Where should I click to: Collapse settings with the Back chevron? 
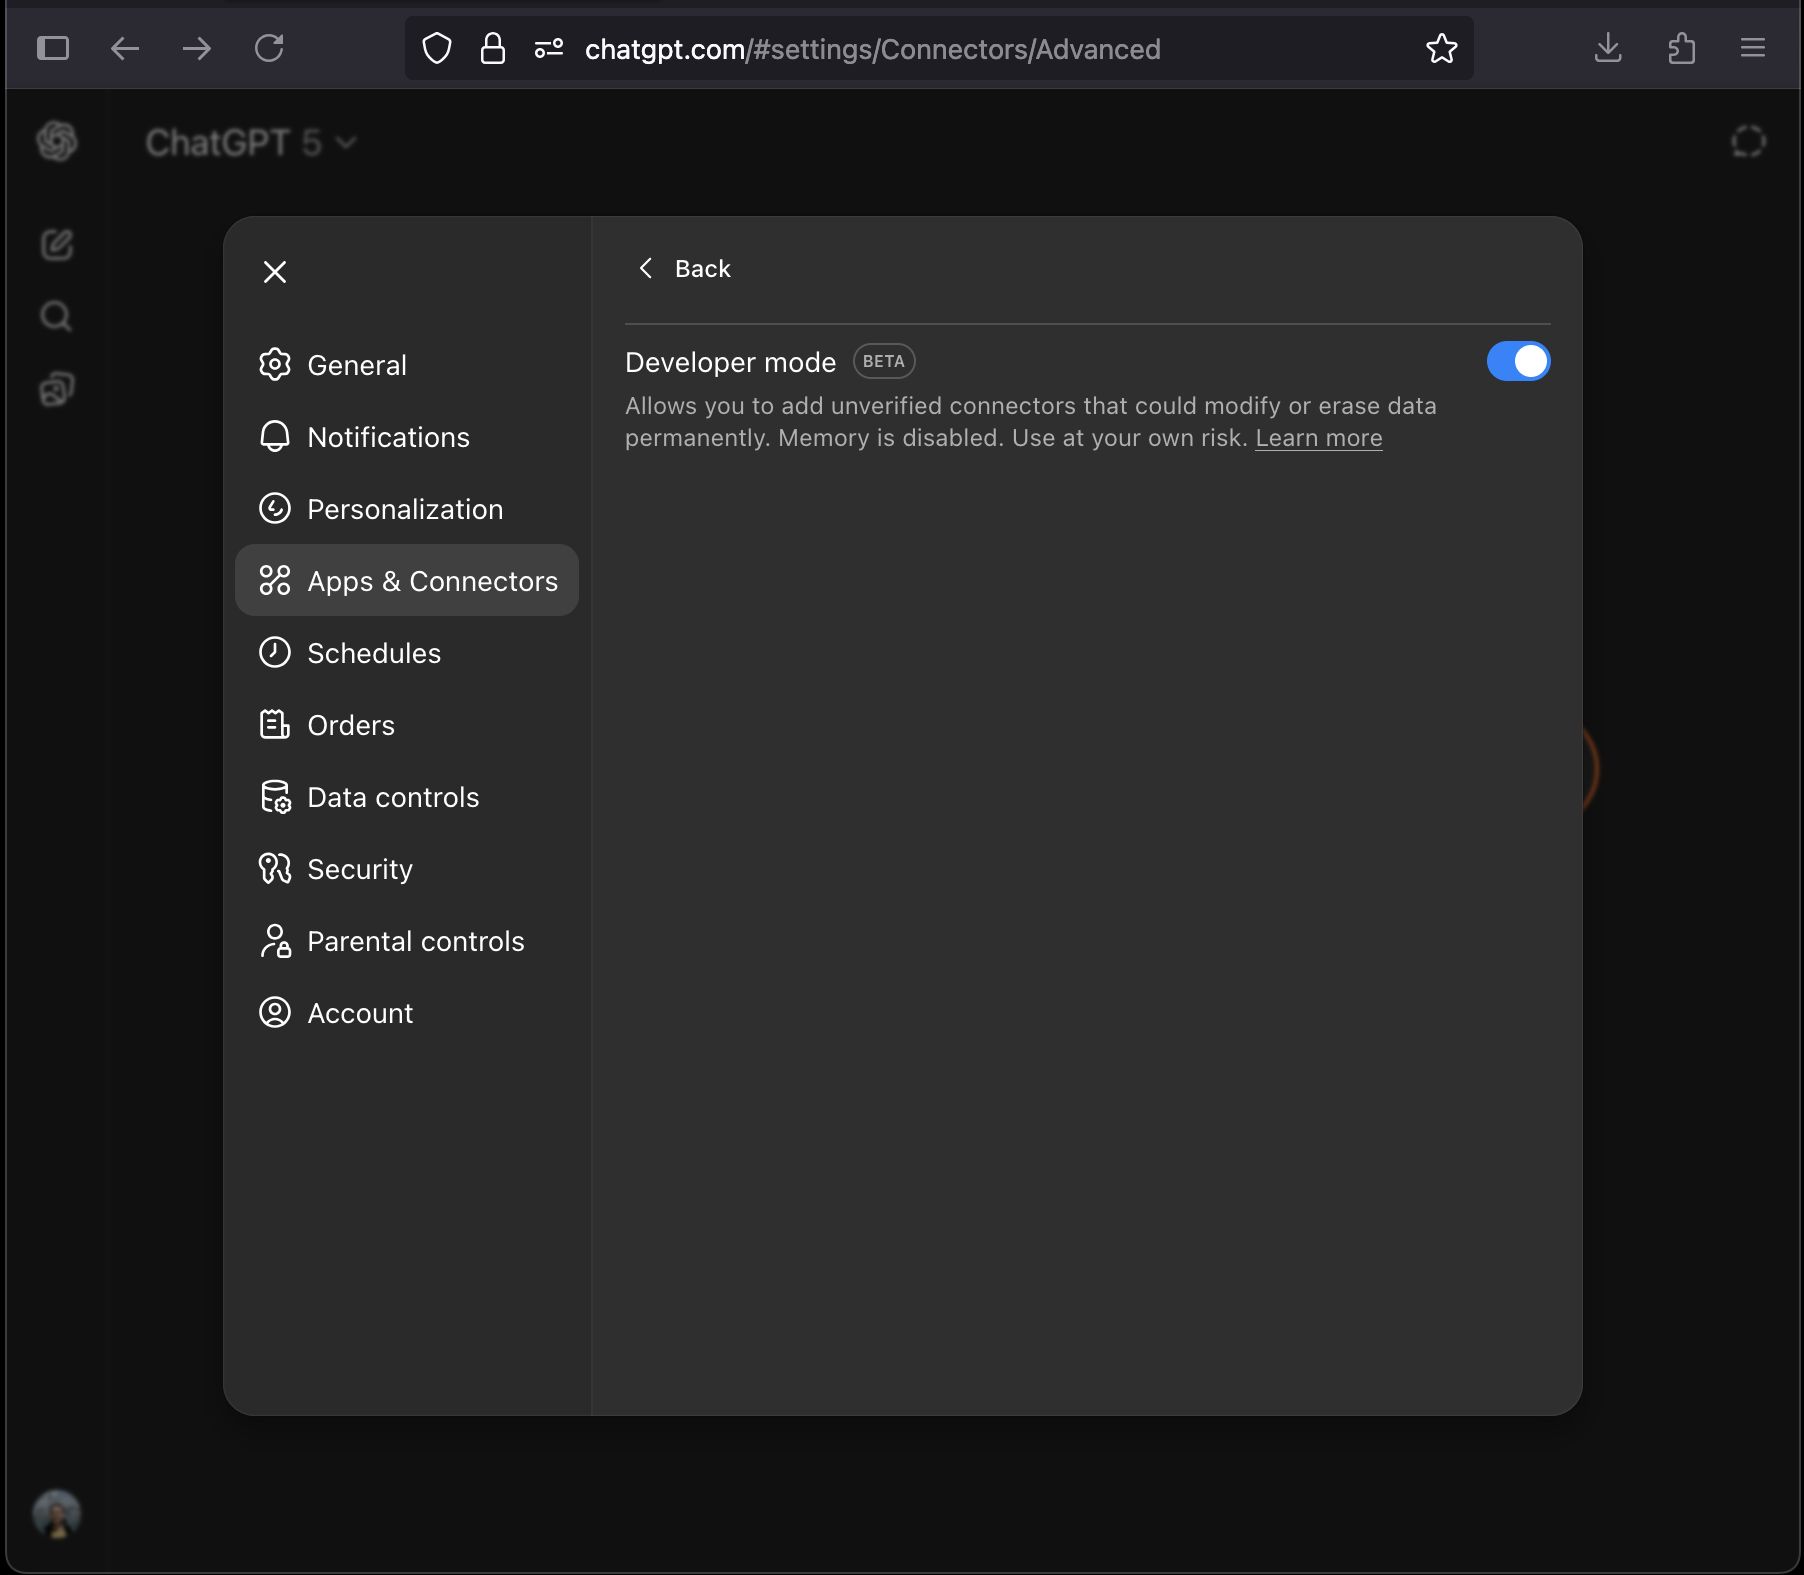tap(645, 268)
